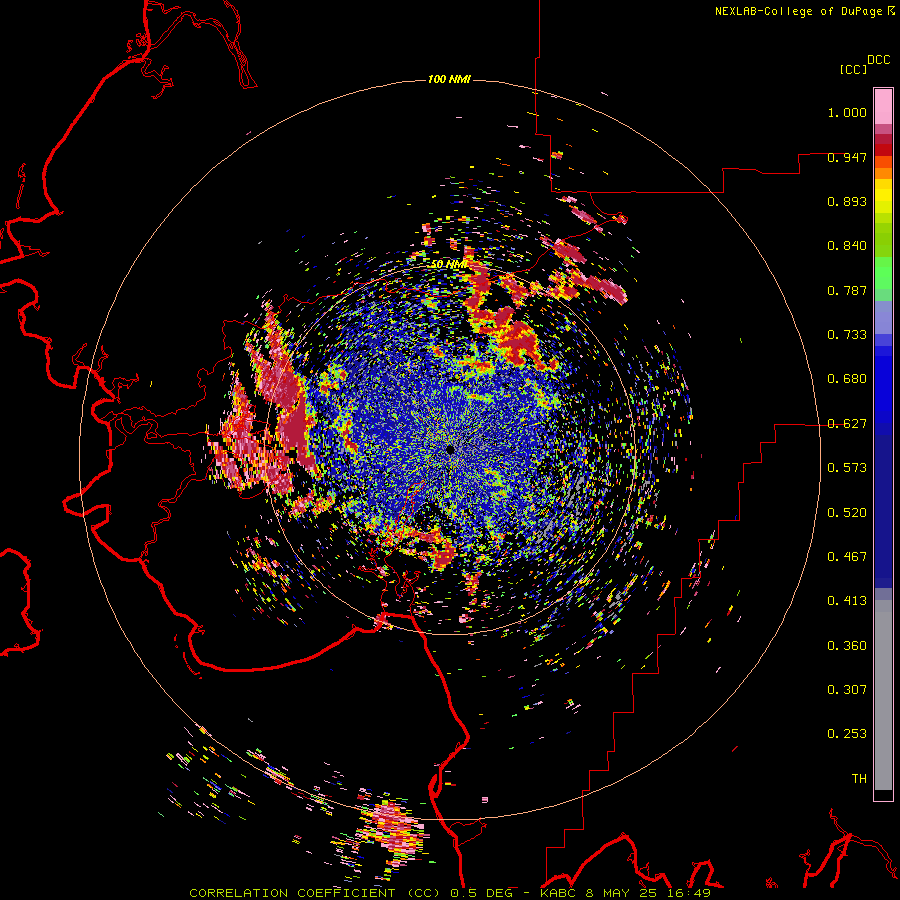Select the 0.520 legend value
900x900 pixels.
[847, 513]
